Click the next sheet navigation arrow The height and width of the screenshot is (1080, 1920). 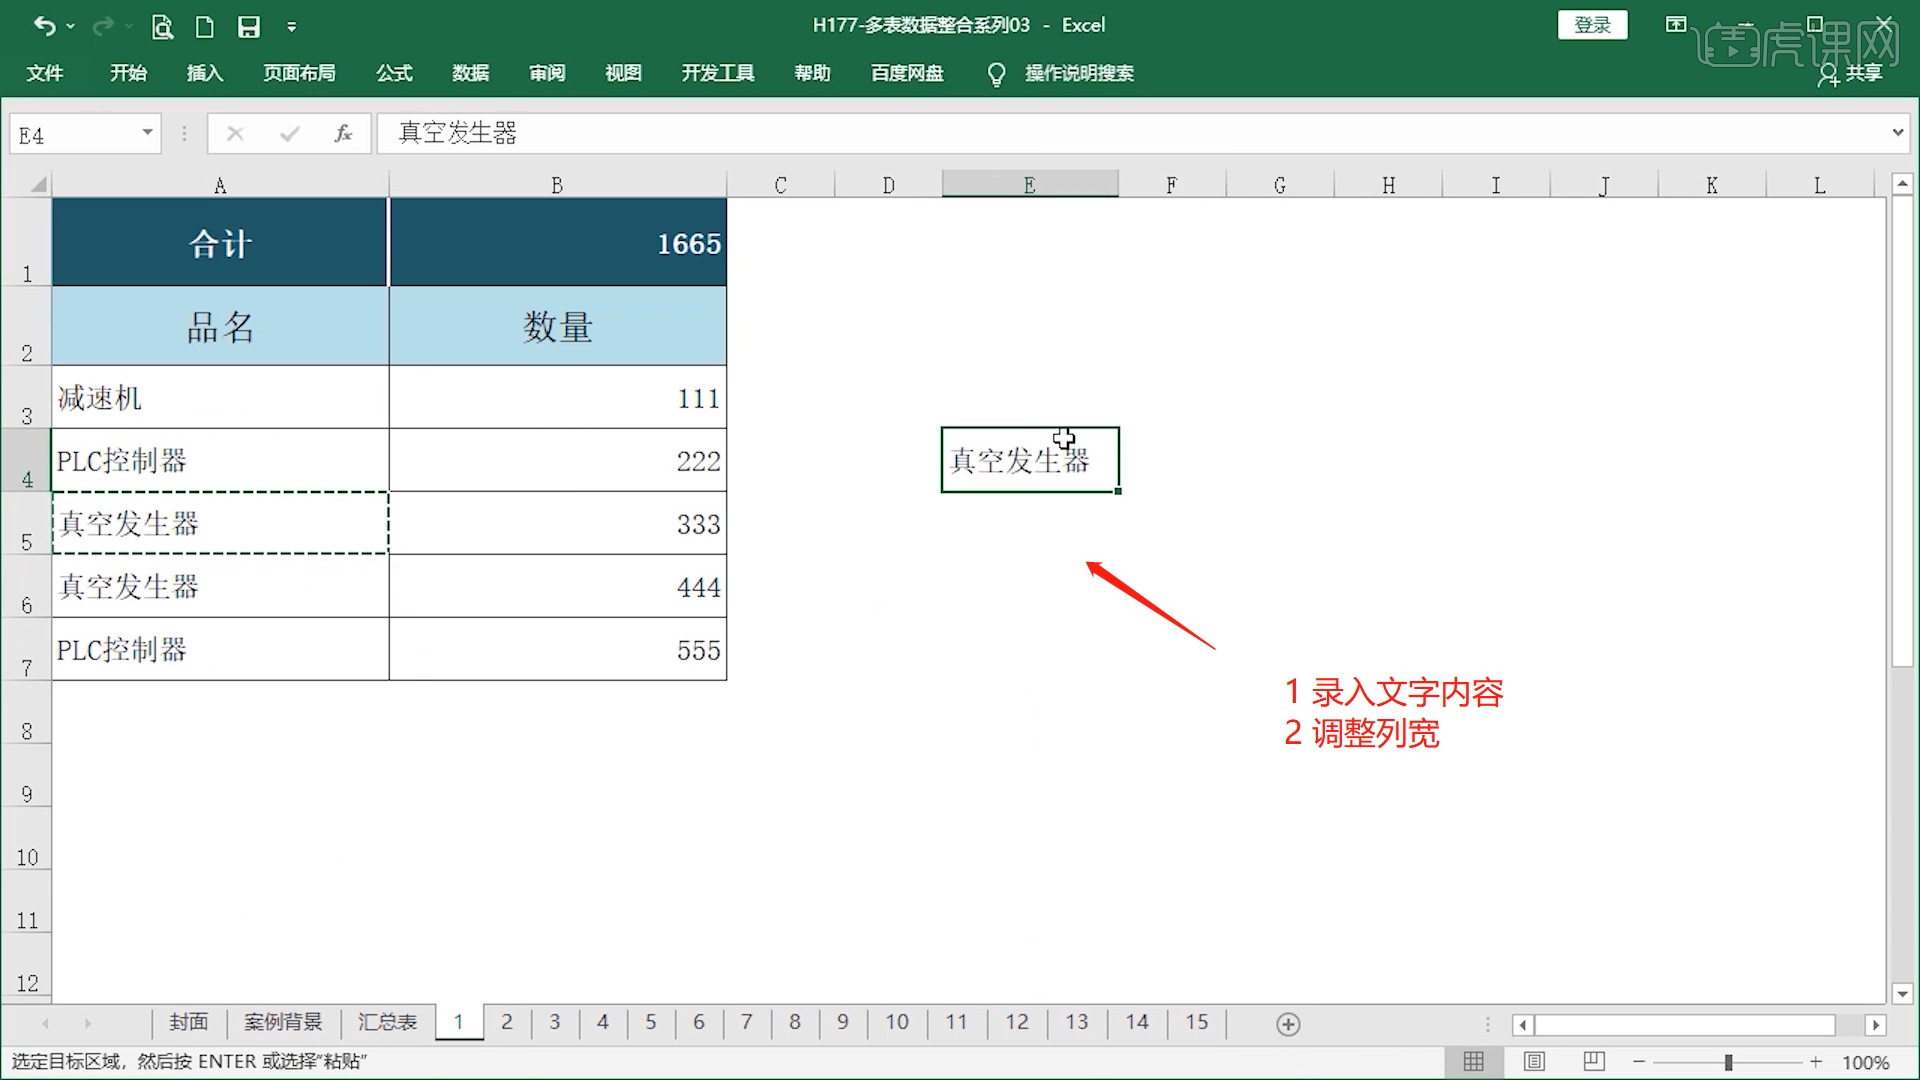pyautogui.click(x=88, y=1024)
